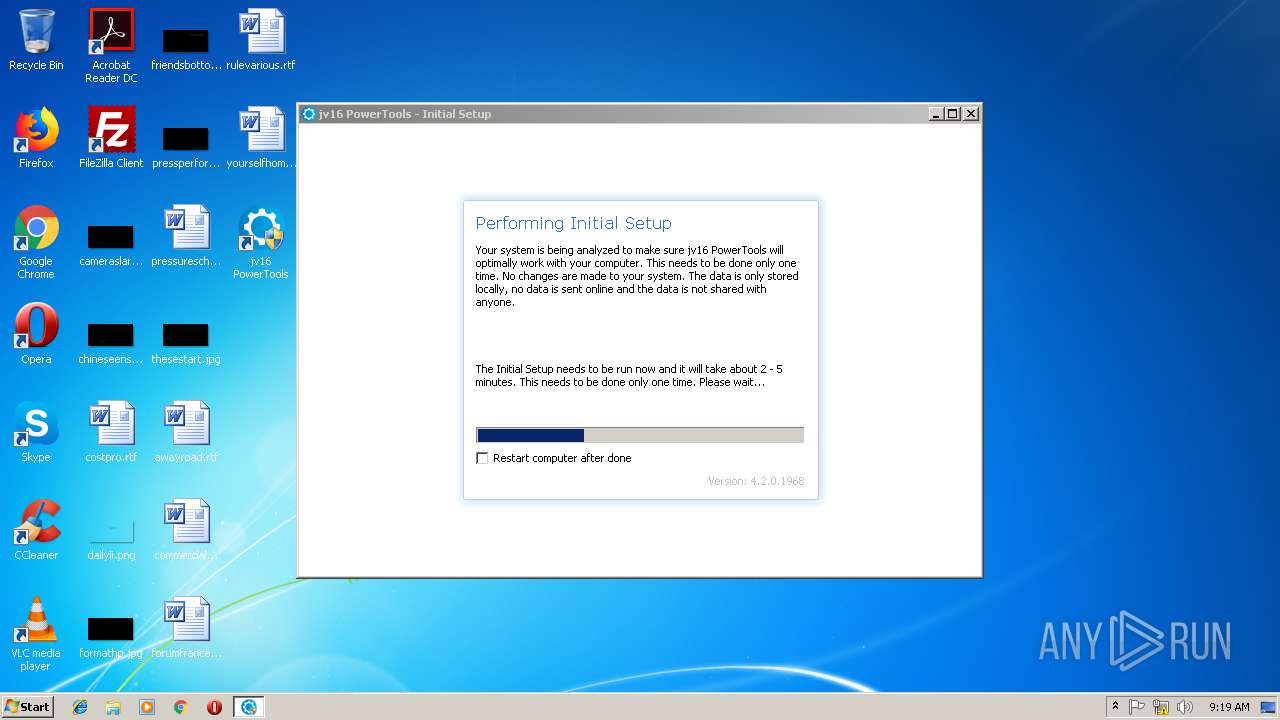
Task: Select the friendsbotto... desktop file
Action: click(x=186, y=46)
